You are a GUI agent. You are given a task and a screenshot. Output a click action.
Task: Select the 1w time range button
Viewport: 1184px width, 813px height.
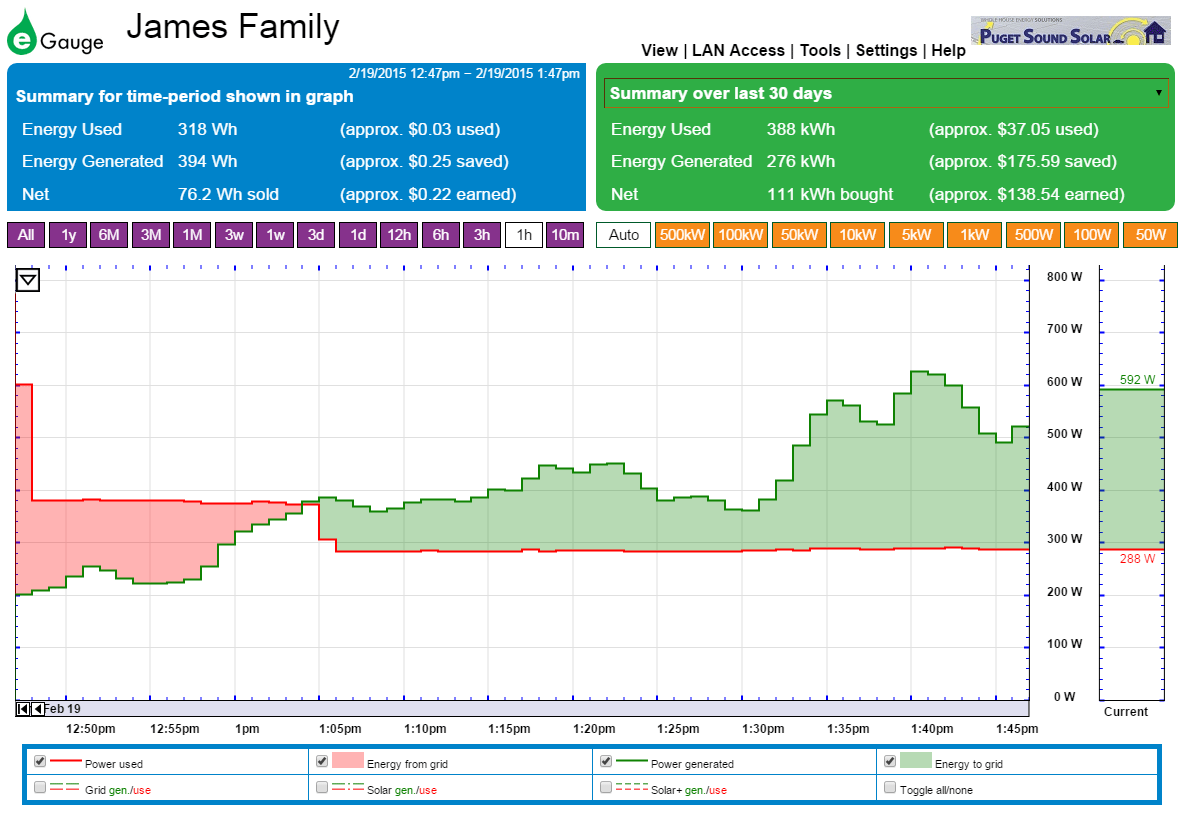click(x=274, y=235)
